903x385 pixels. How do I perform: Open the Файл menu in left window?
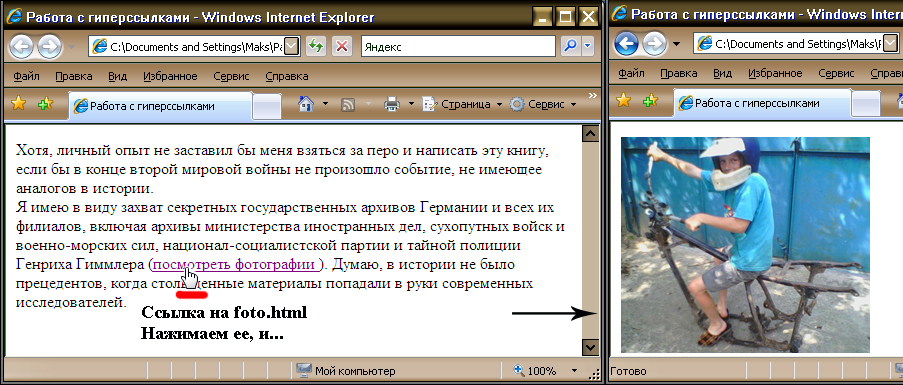[26, 76]
